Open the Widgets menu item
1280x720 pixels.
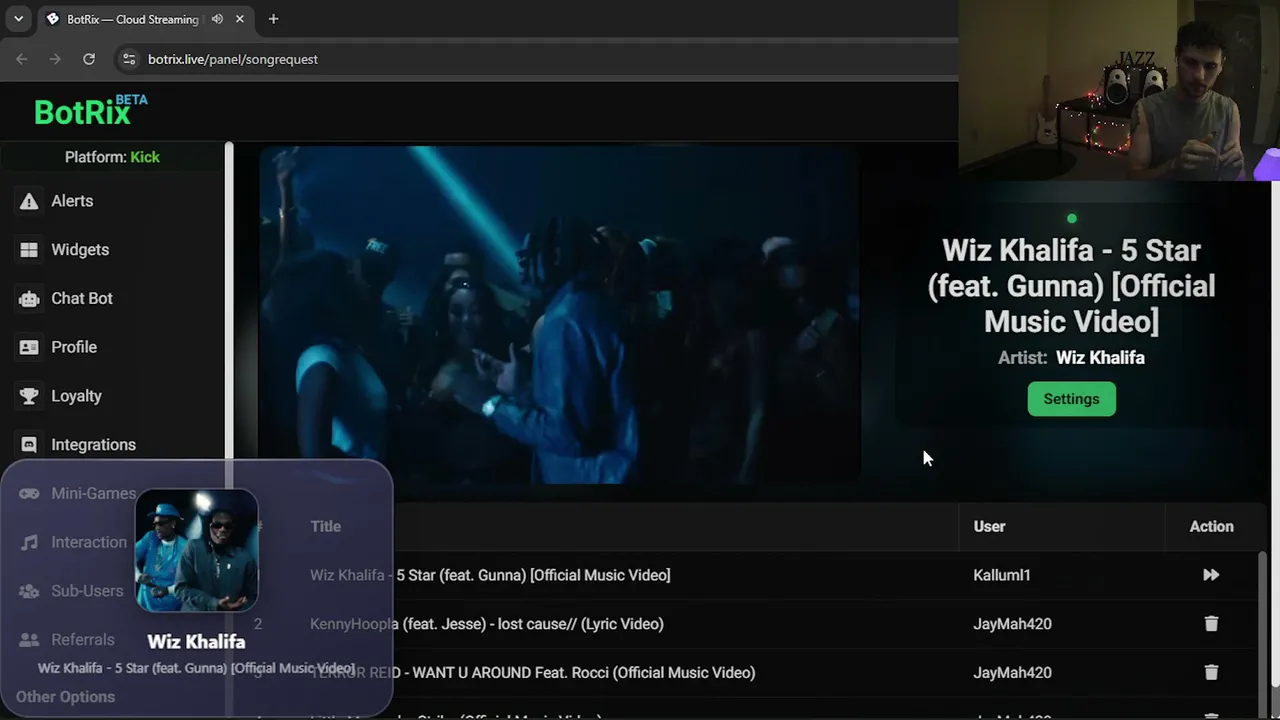click(80, 250)
